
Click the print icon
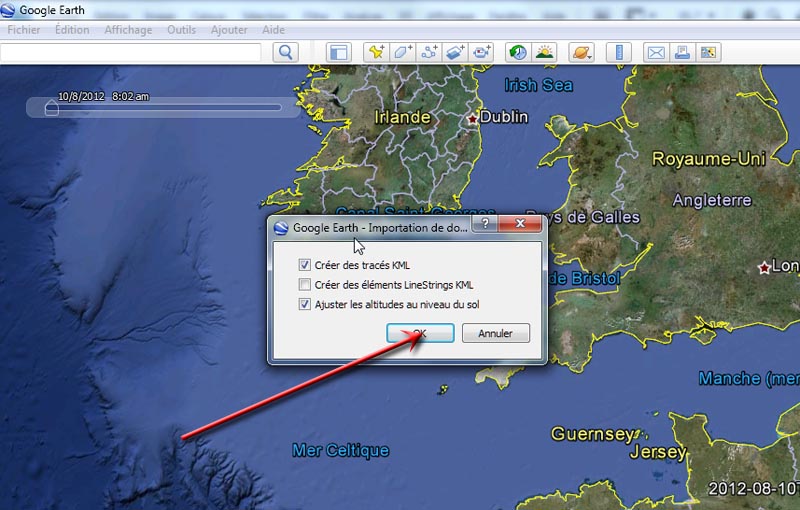pyautogui.click(x=682, y=53)
